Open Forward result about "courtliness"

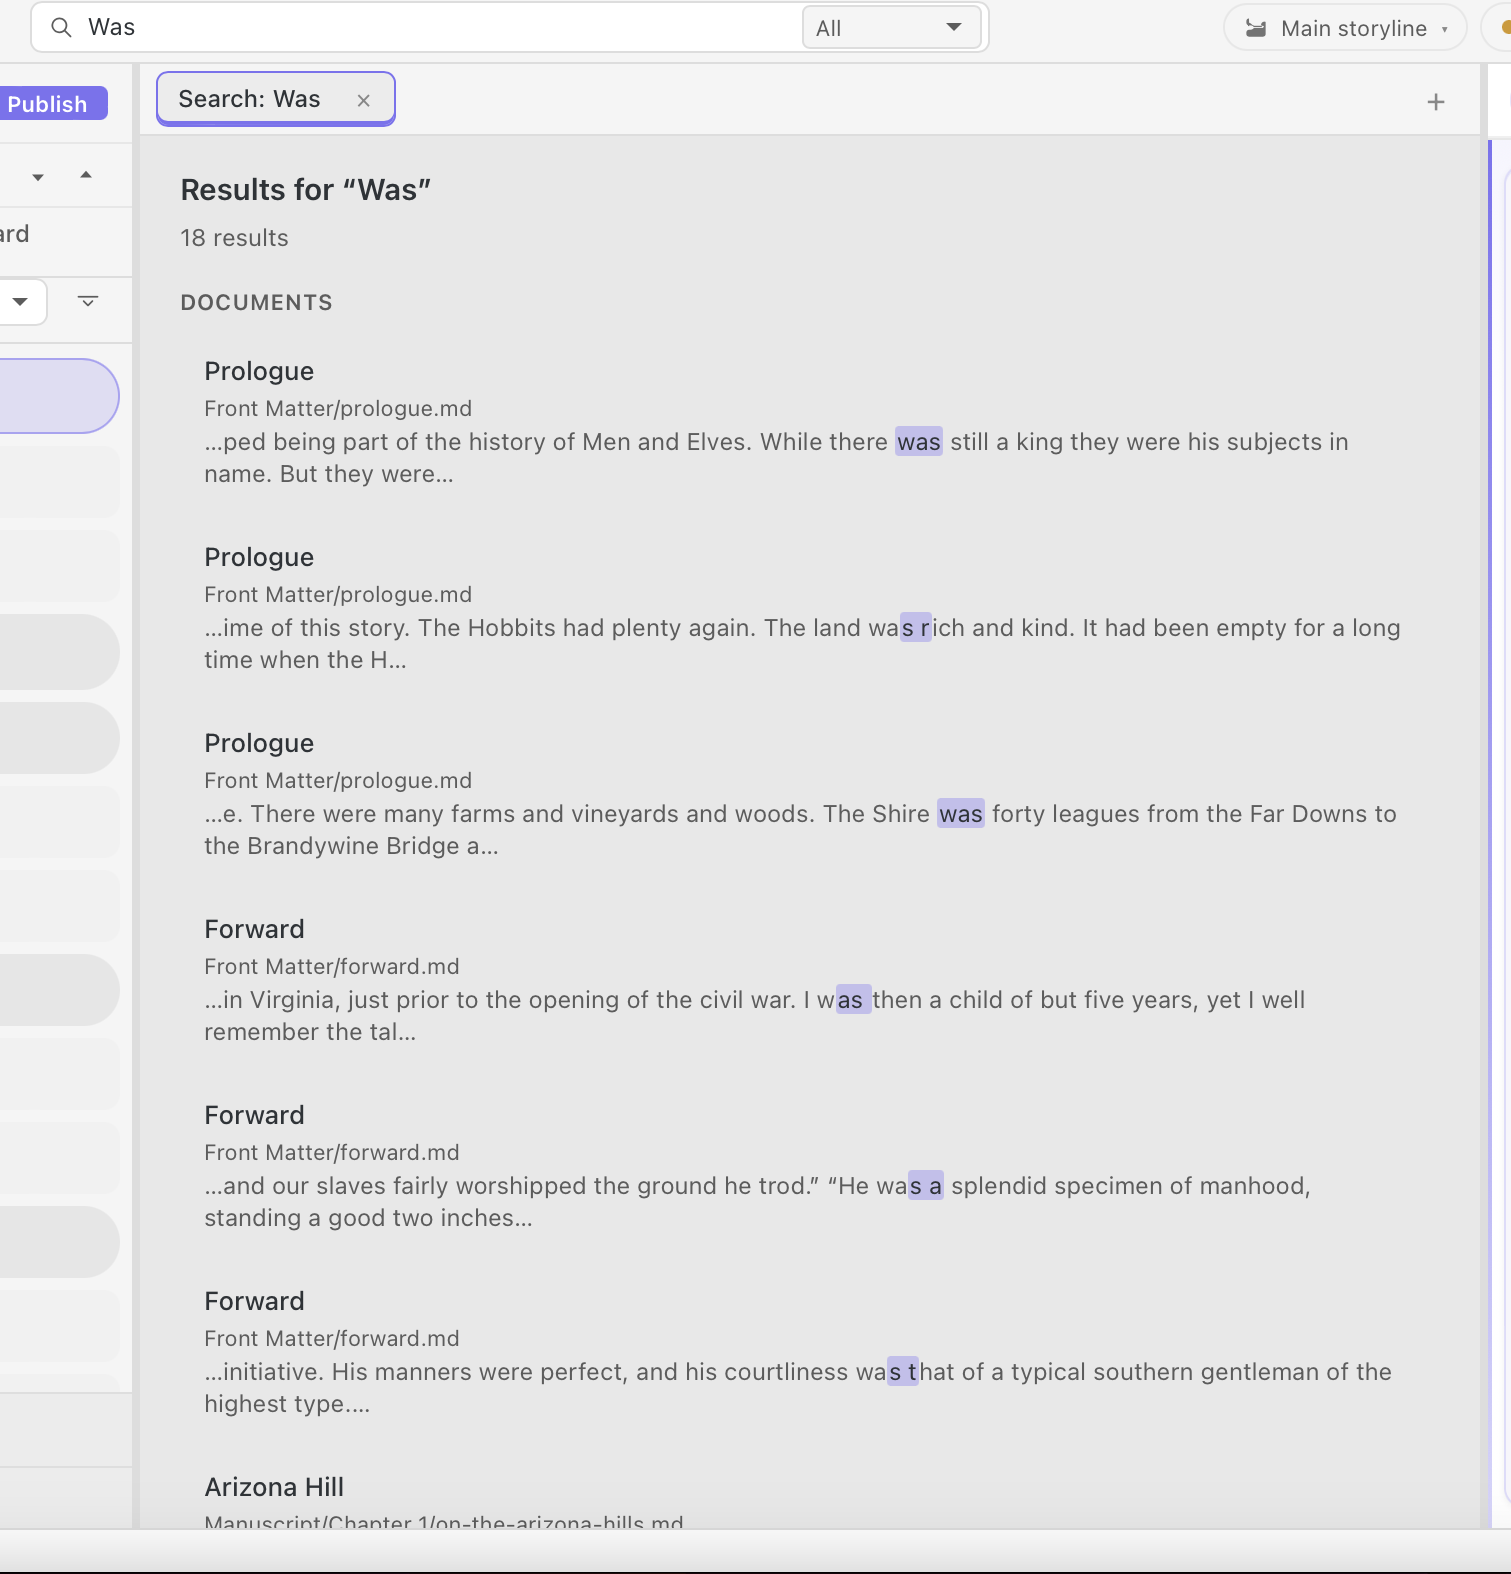point(254,1301)
